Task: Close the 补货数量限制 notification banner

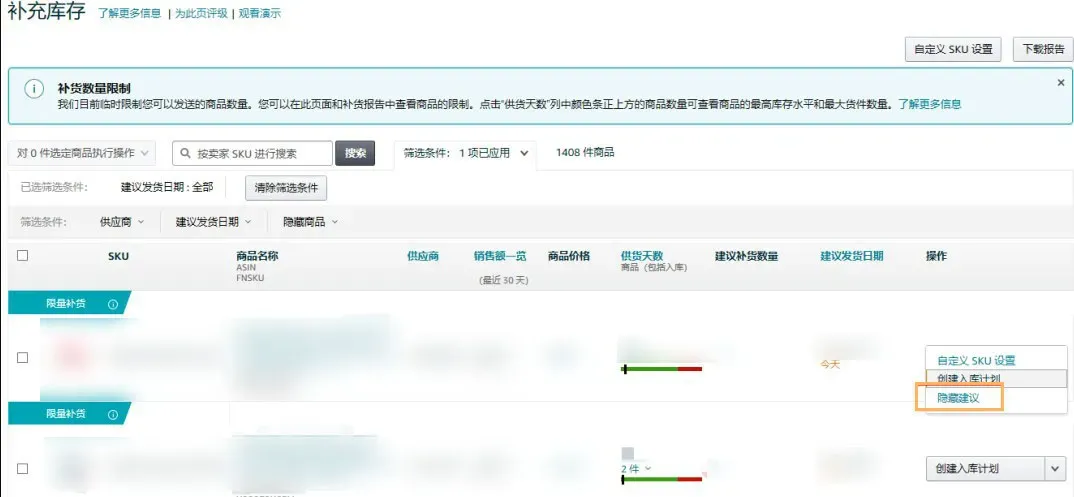Action: click(x=1061, y=82)
